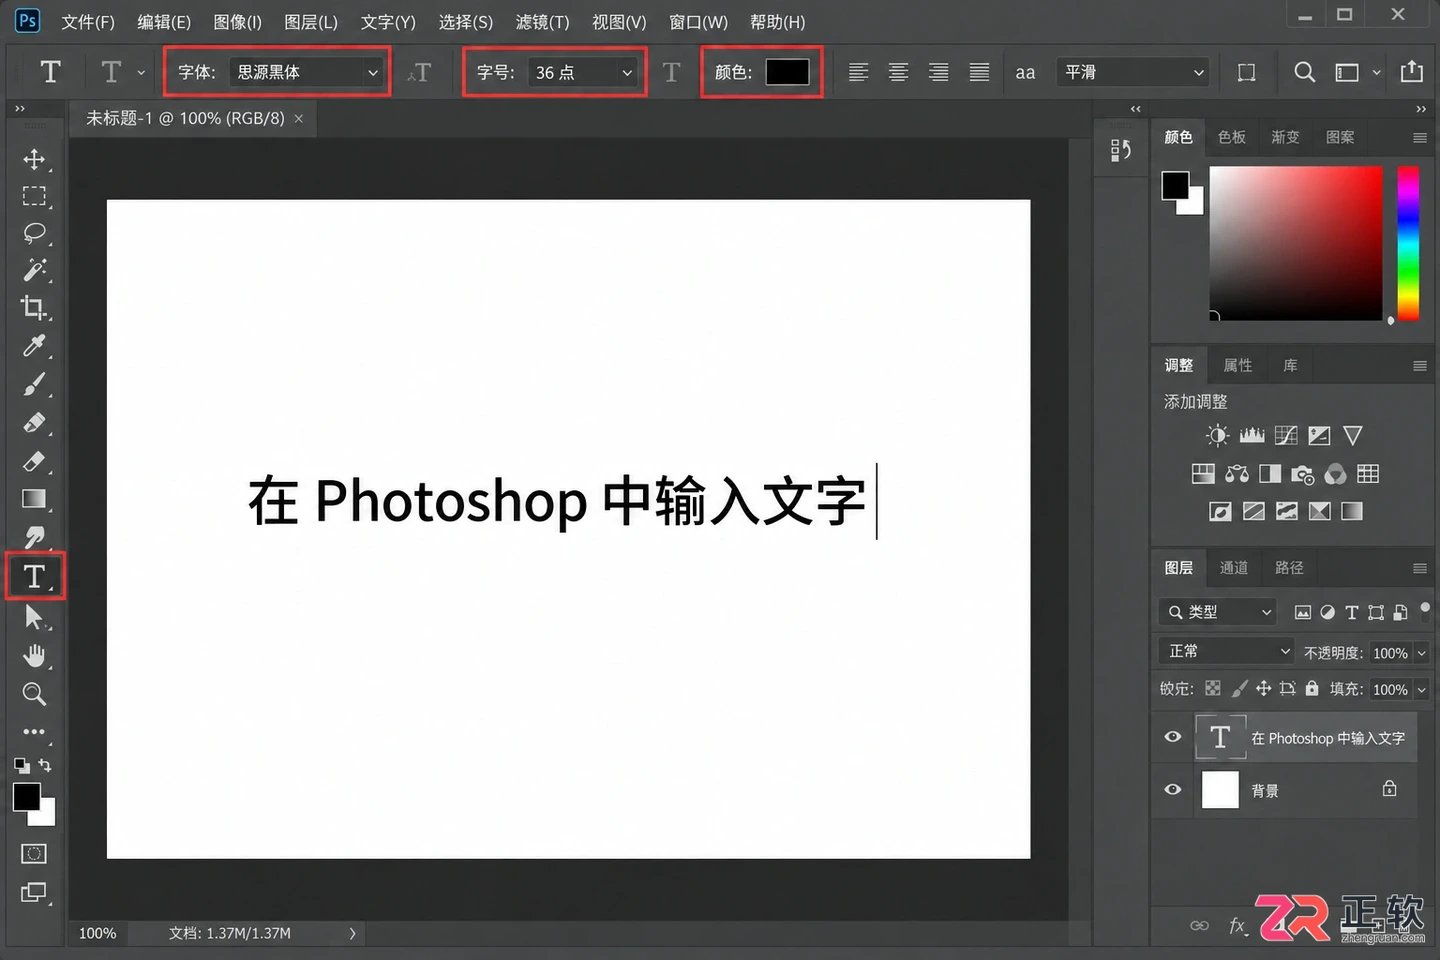The image size is (1440, 960).
Task: Center align the text
Action: coord(898,72)
